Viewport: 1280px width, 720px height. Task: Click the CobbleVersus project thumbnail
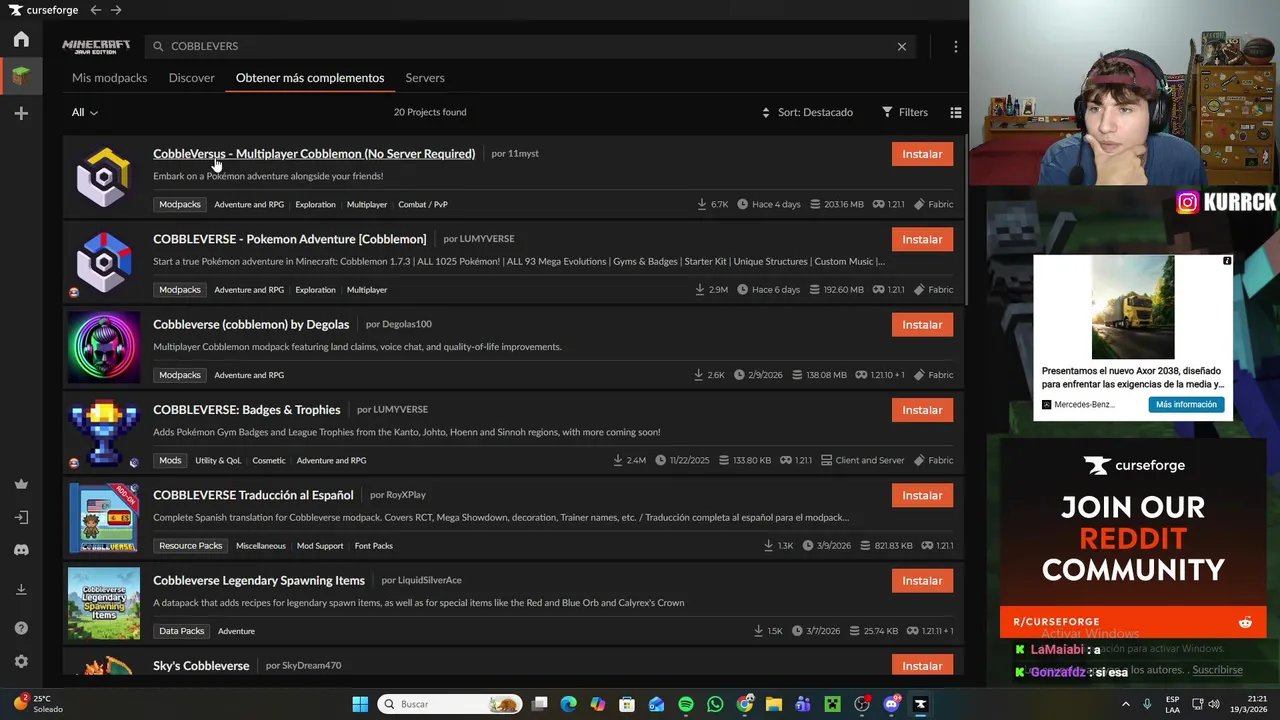[104, 177]
